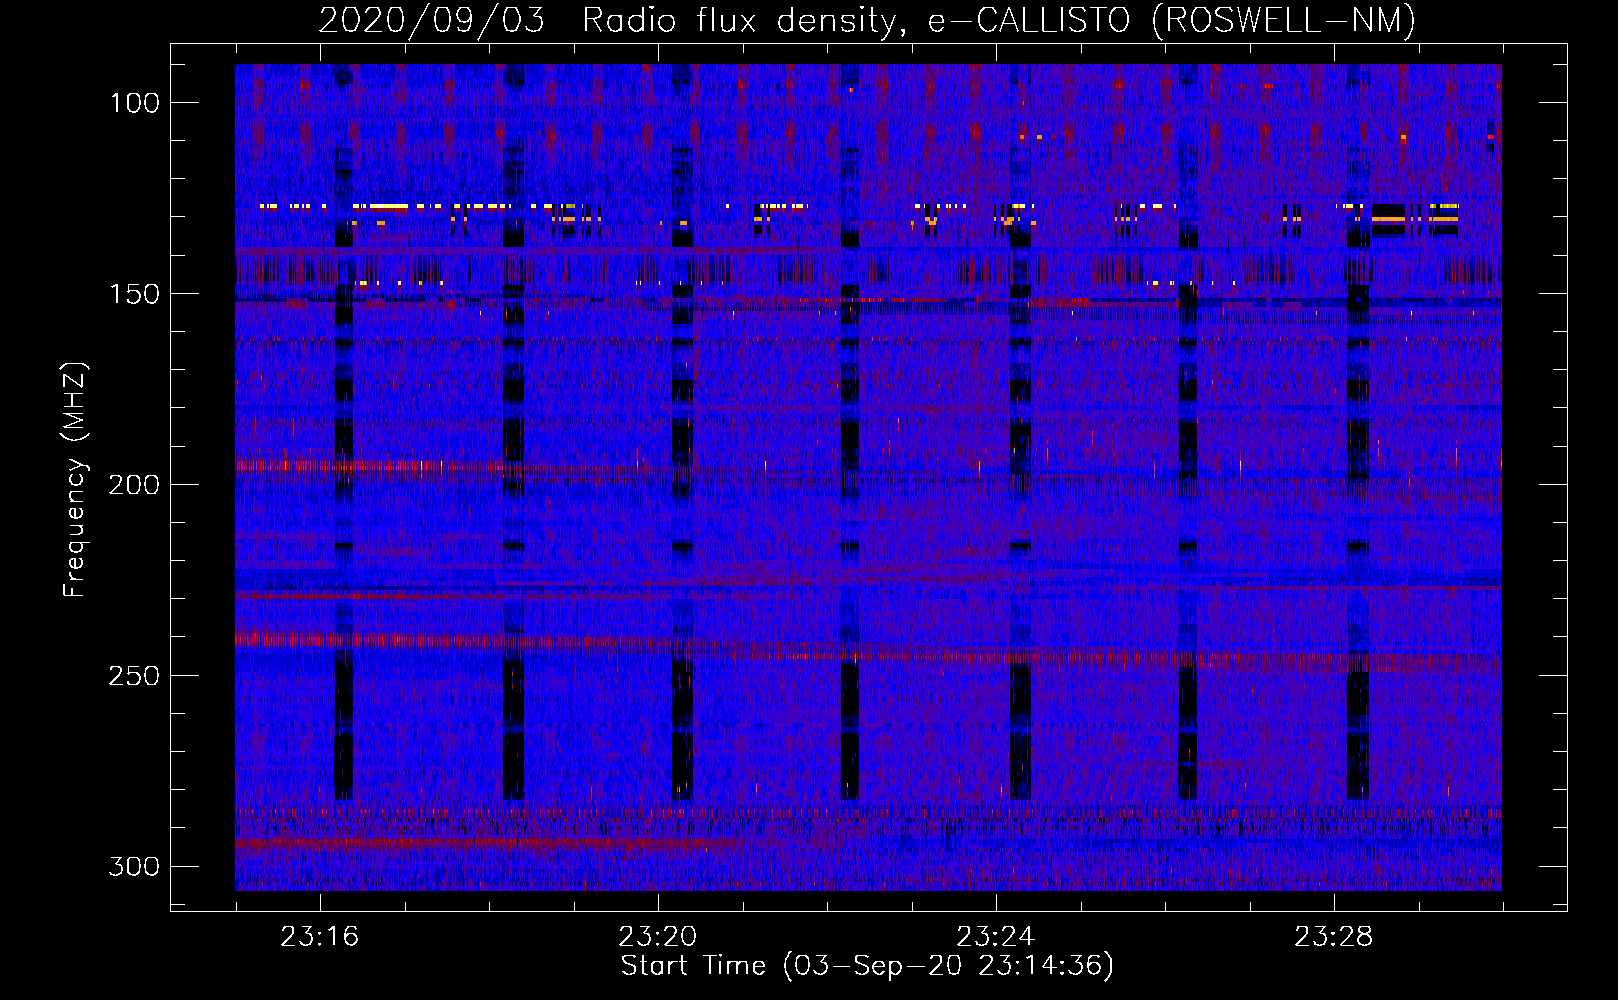The height and width of the screenshot is (1000, 1618).
Task: Click the 150 frequency tick label
Action: click(134, 294)
